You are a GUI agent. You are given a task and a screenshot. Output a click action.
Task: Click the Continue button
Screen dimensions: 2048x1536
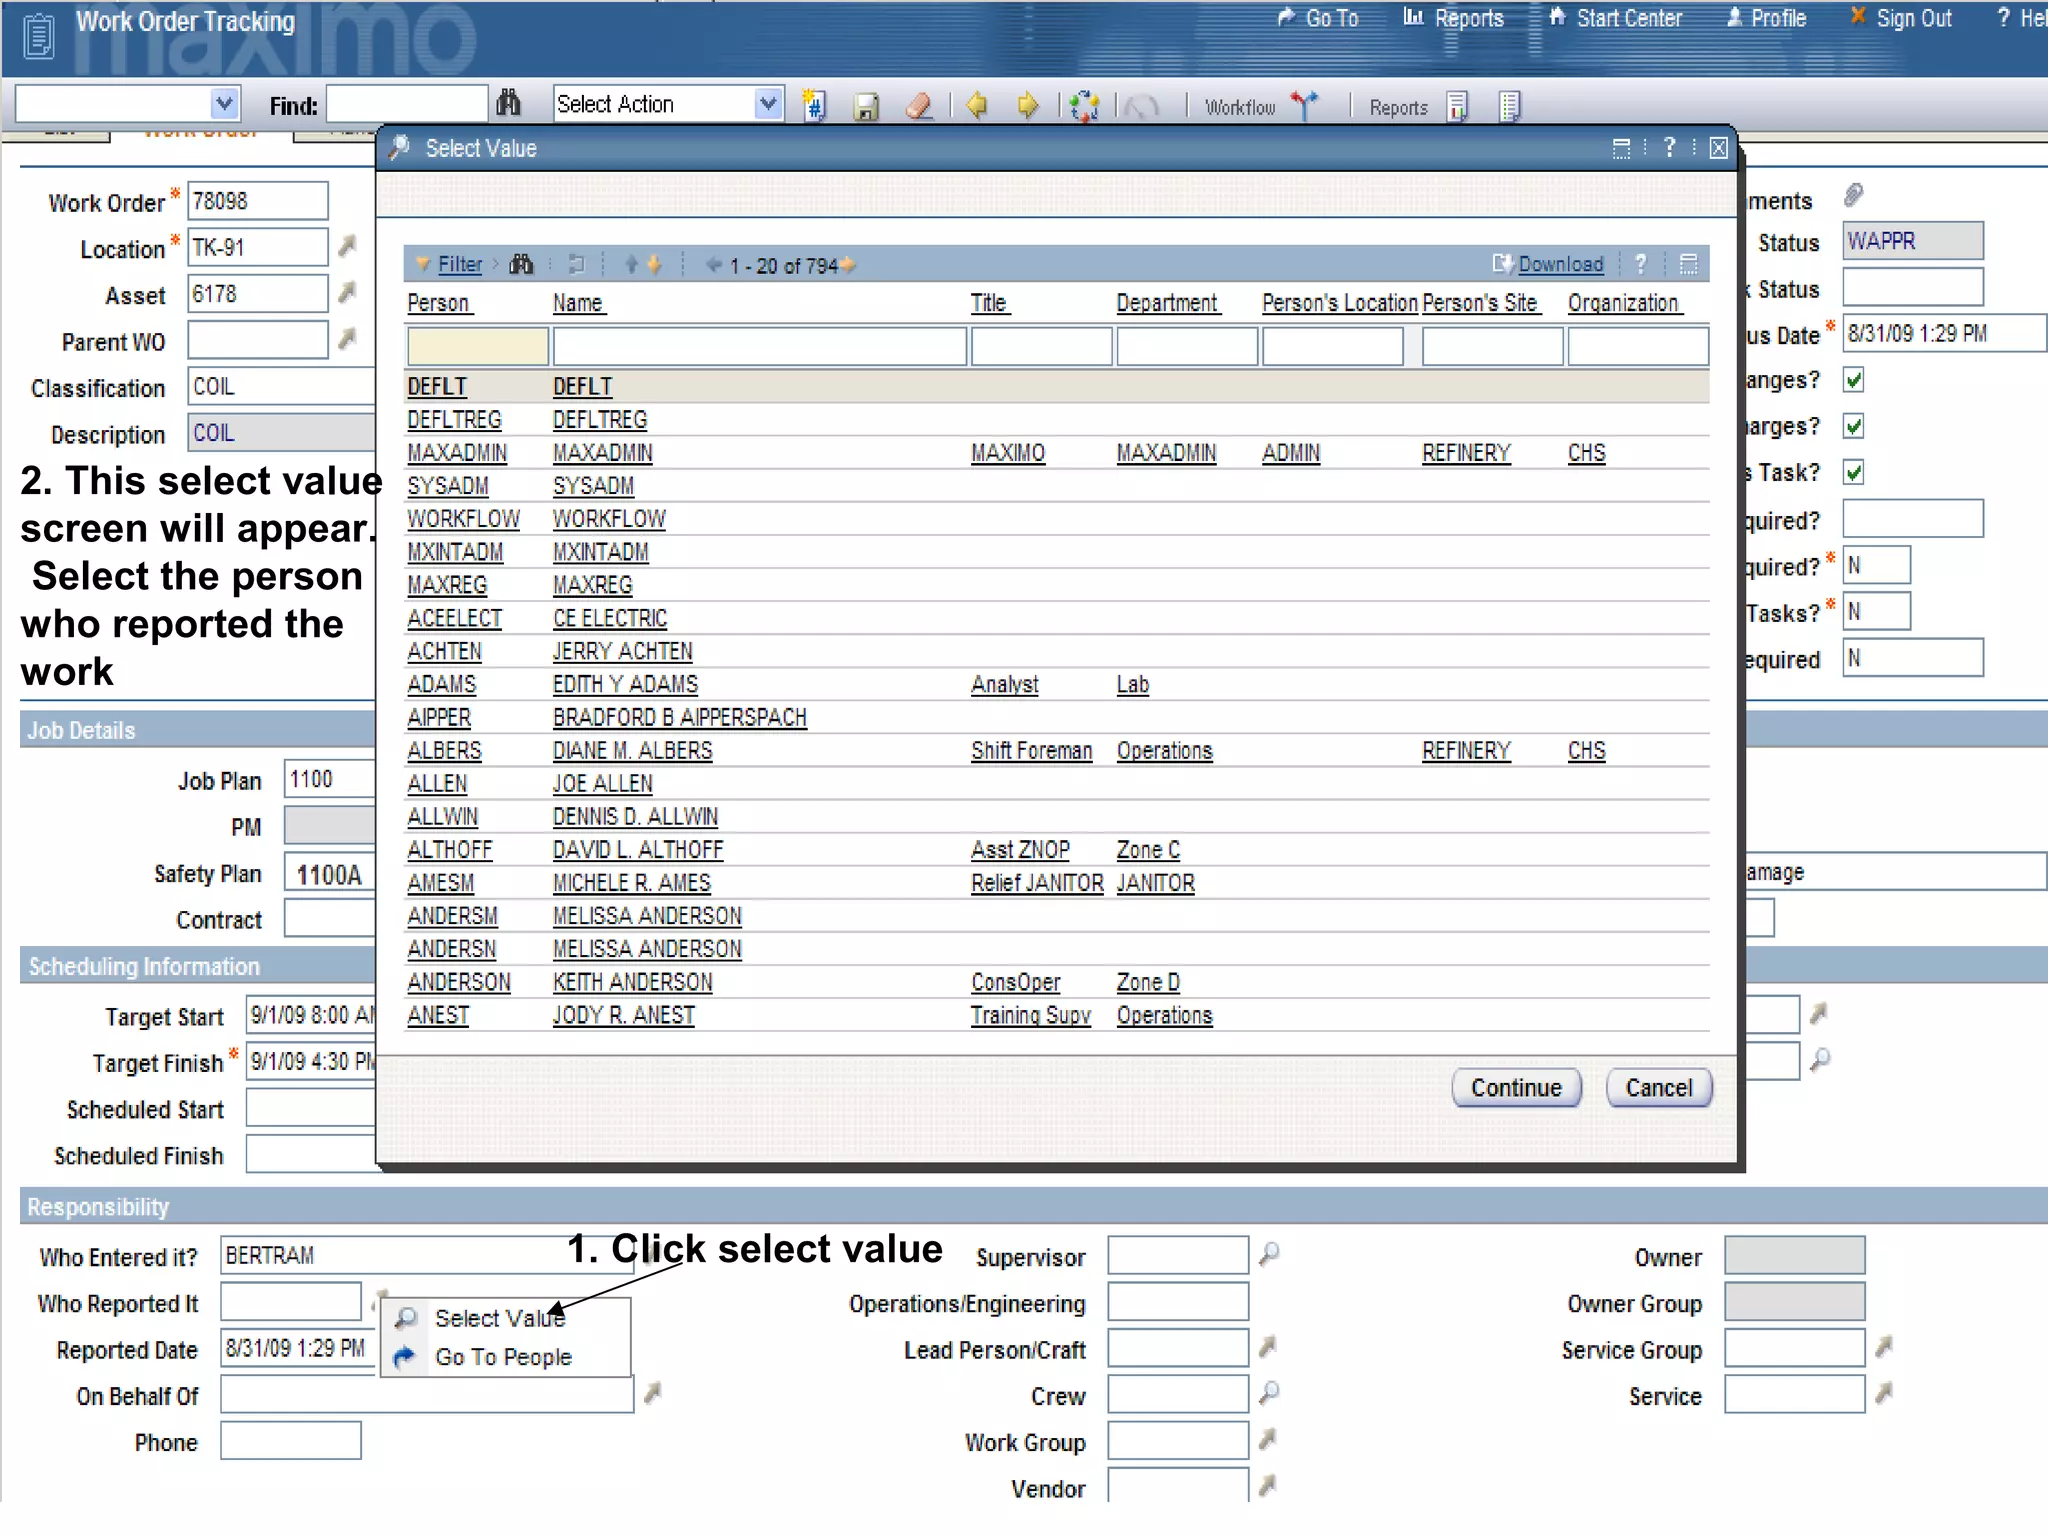(1516, 1088)
